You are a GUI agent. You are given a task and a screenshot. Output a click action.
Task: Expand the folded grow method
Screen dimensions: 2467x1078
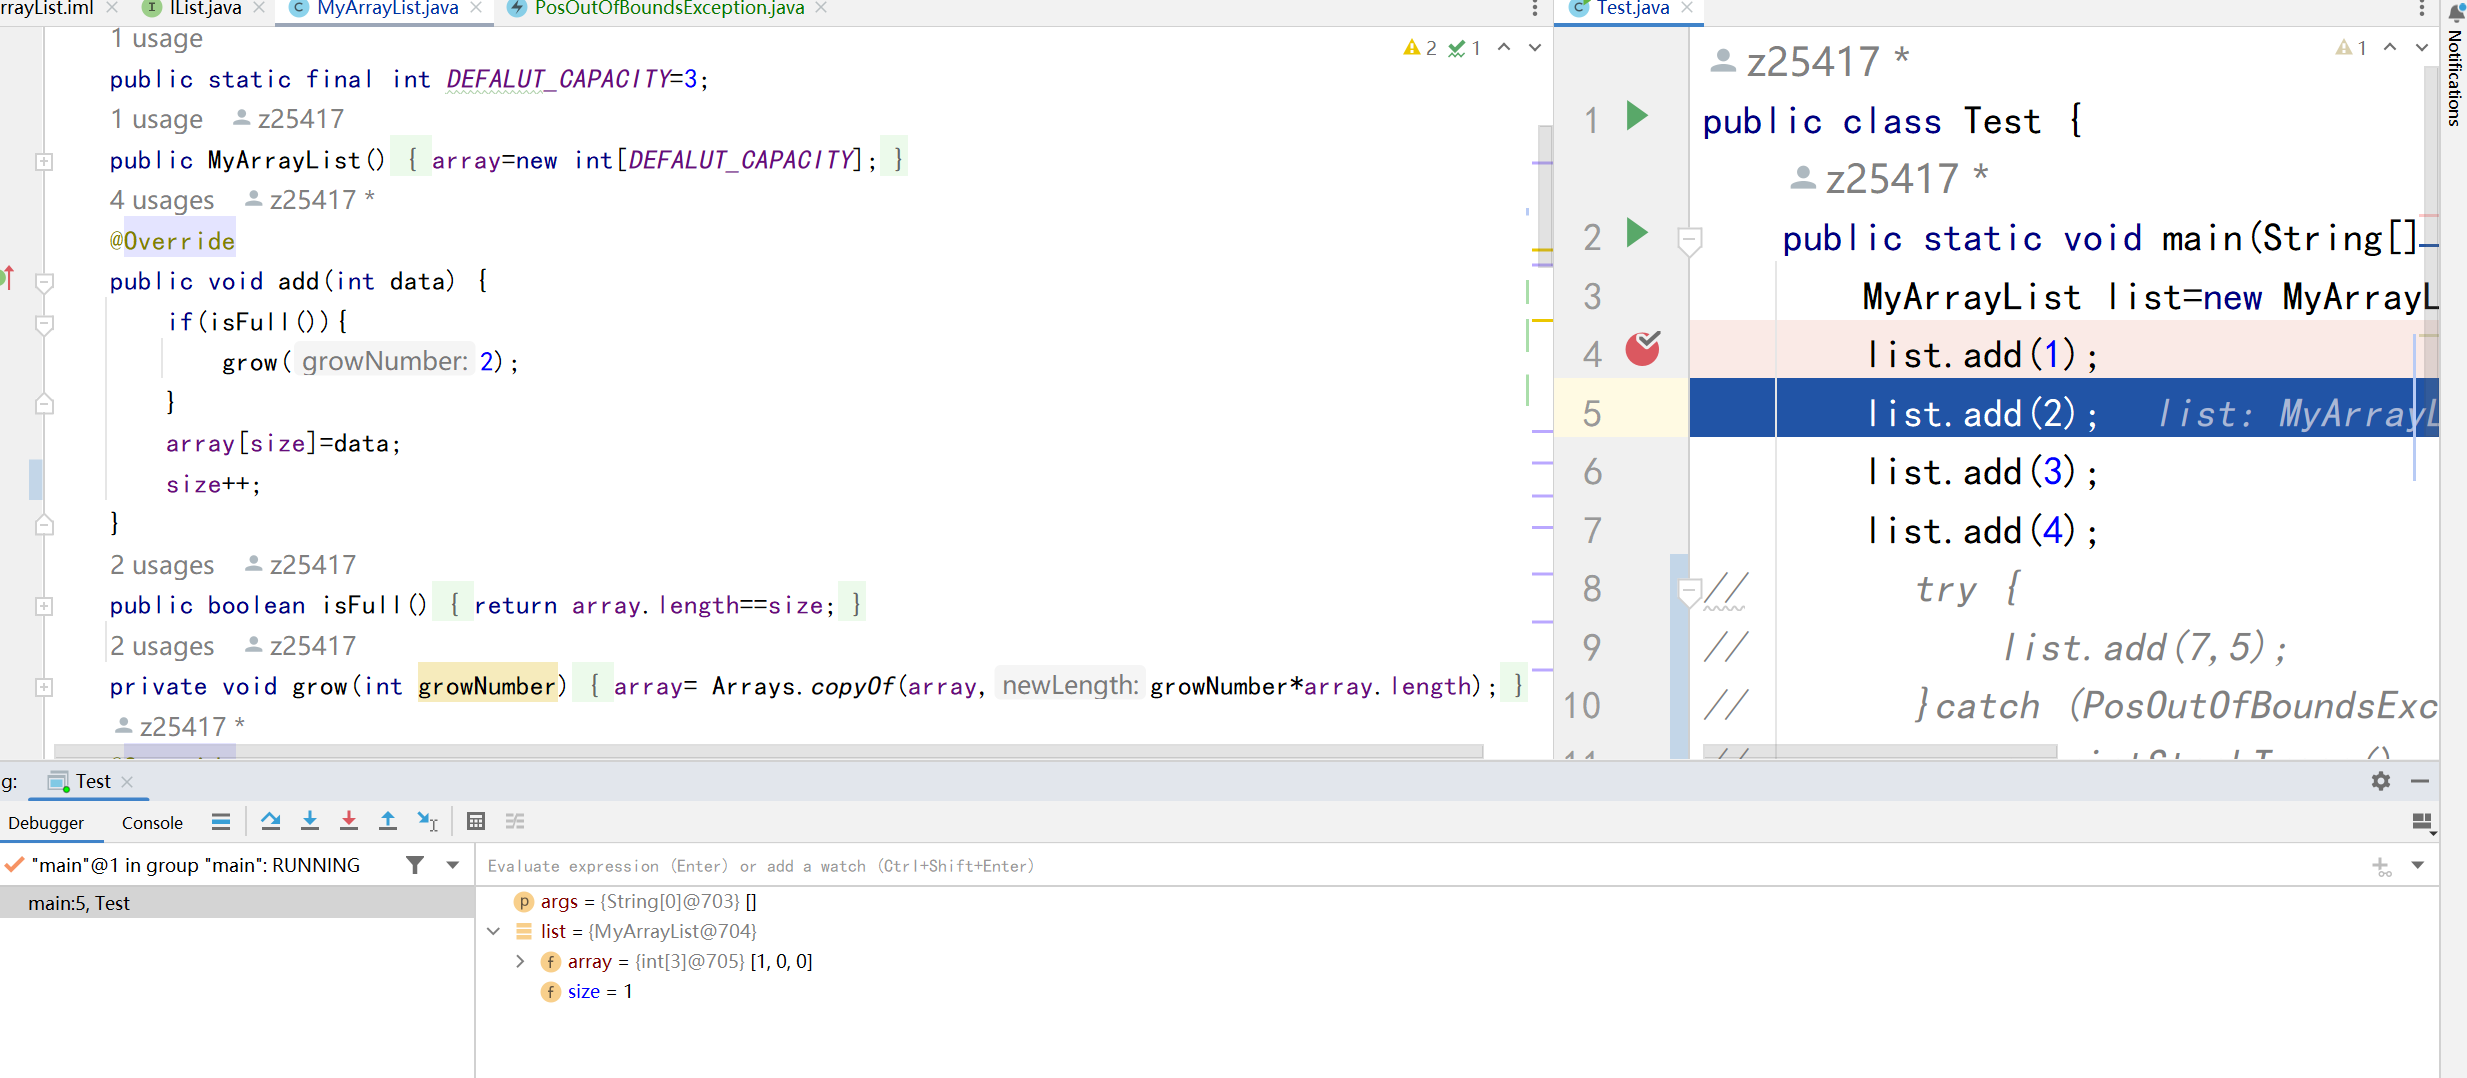(44, 687)
